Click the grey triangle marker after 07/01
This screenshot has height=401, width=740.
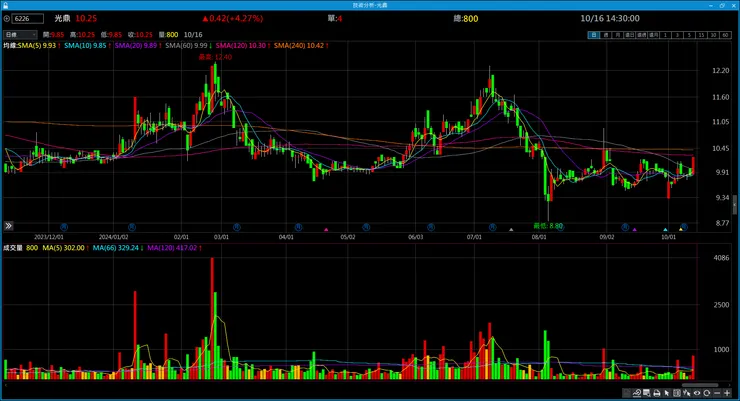[x=511, y=229]
